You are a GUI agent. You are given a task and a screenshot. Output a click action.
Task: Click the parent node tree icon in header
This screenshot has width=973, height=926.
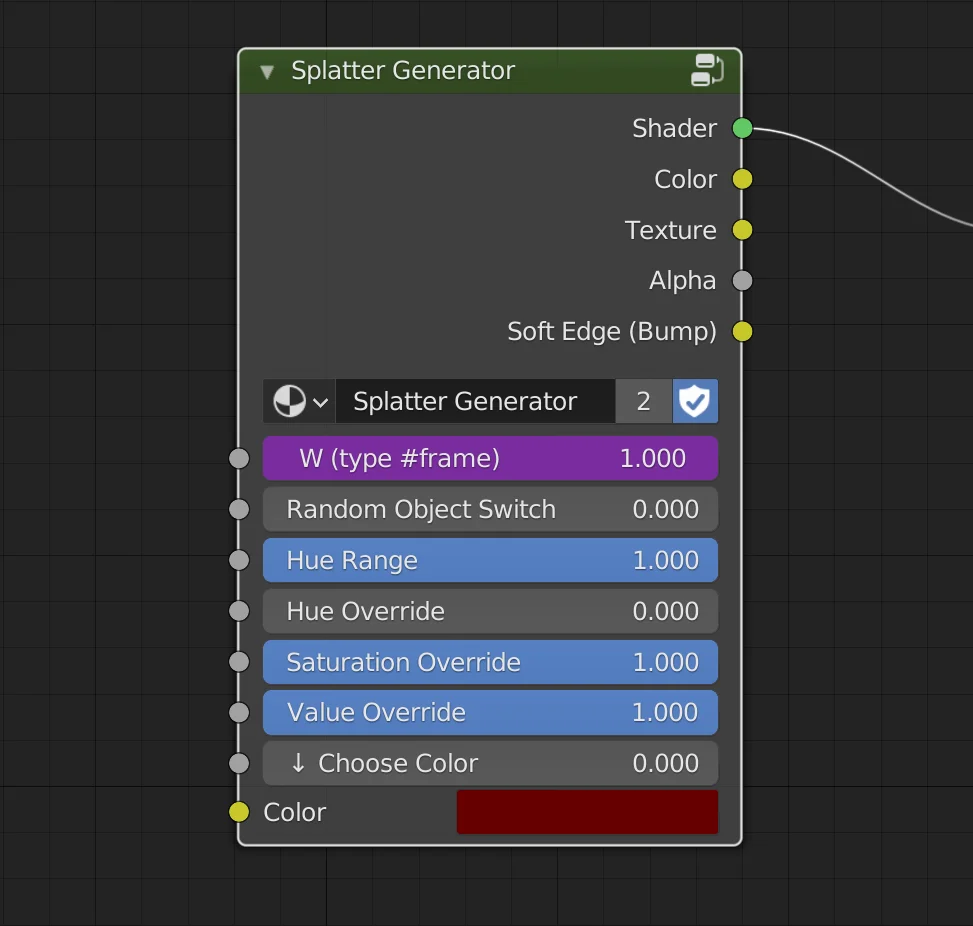[706, 70]
